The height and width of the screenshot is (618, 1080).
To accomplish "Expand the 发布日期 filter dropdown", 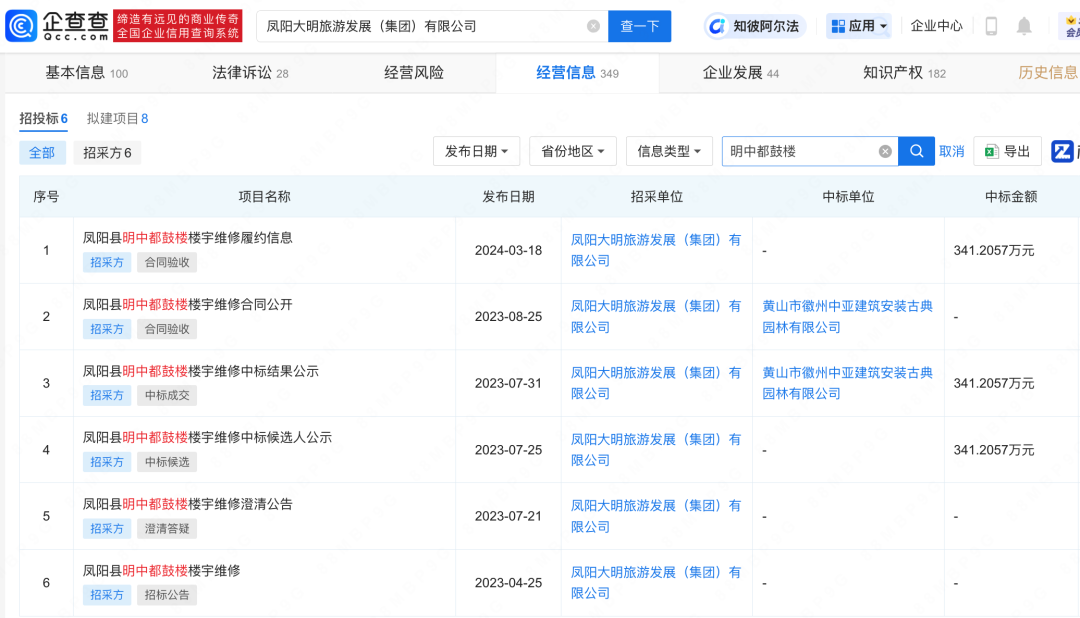I will click(x=476, y=152).
